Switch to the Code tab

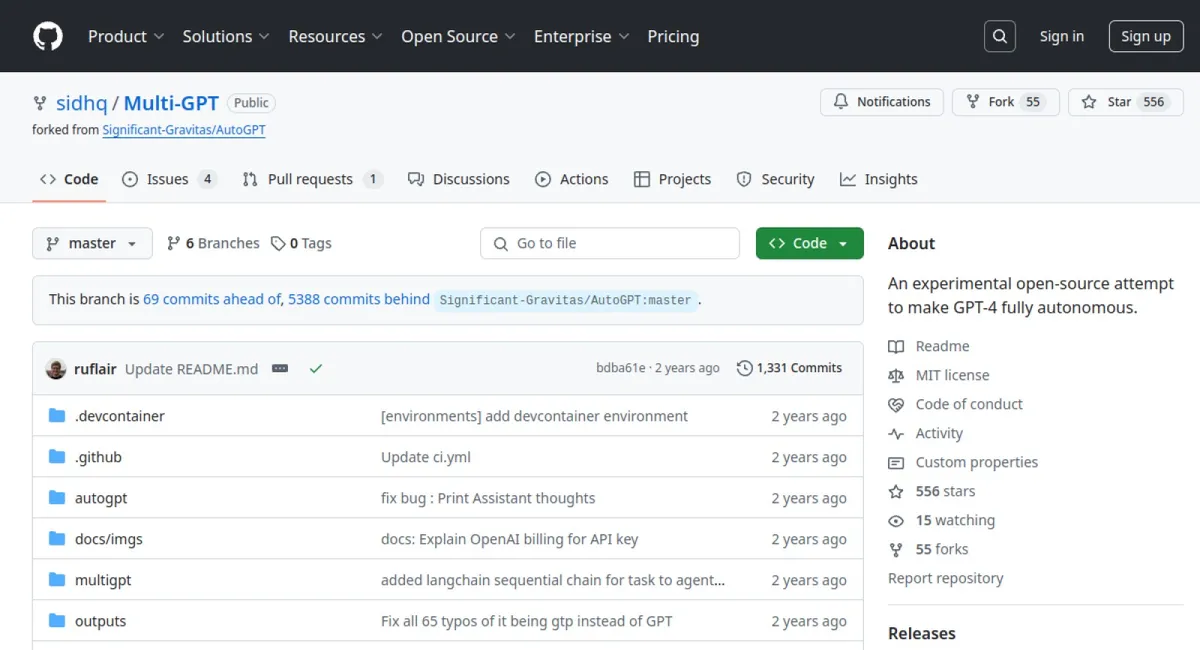[69, 179]
